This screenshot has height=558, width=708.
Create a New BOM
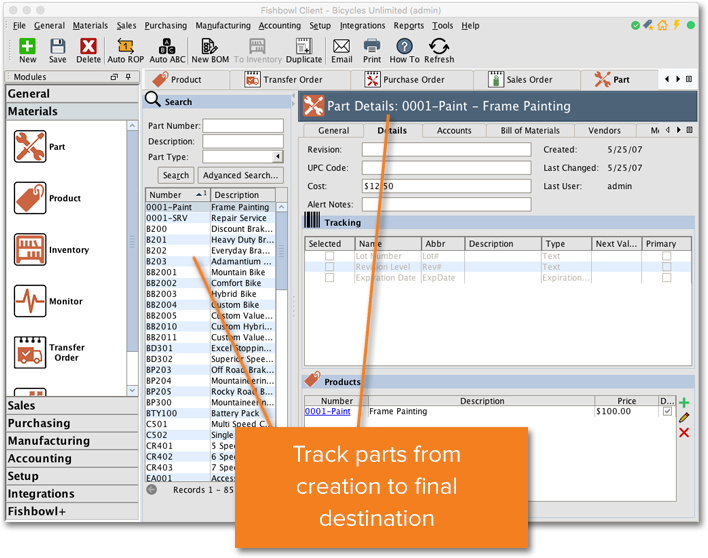click(x=210, y=50)
